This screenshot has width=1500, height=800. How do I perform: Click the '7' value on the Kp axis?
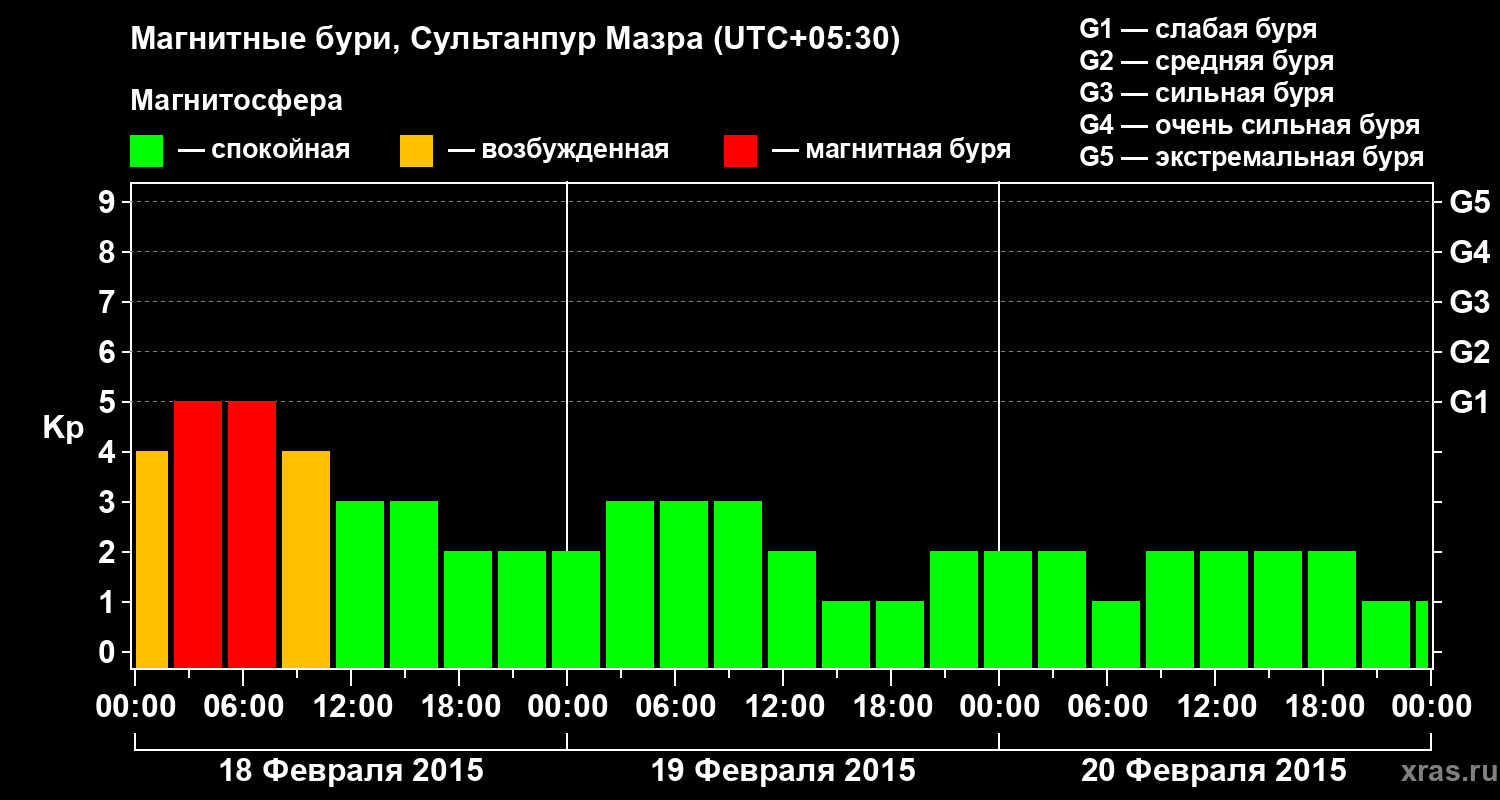coord(109,303)
